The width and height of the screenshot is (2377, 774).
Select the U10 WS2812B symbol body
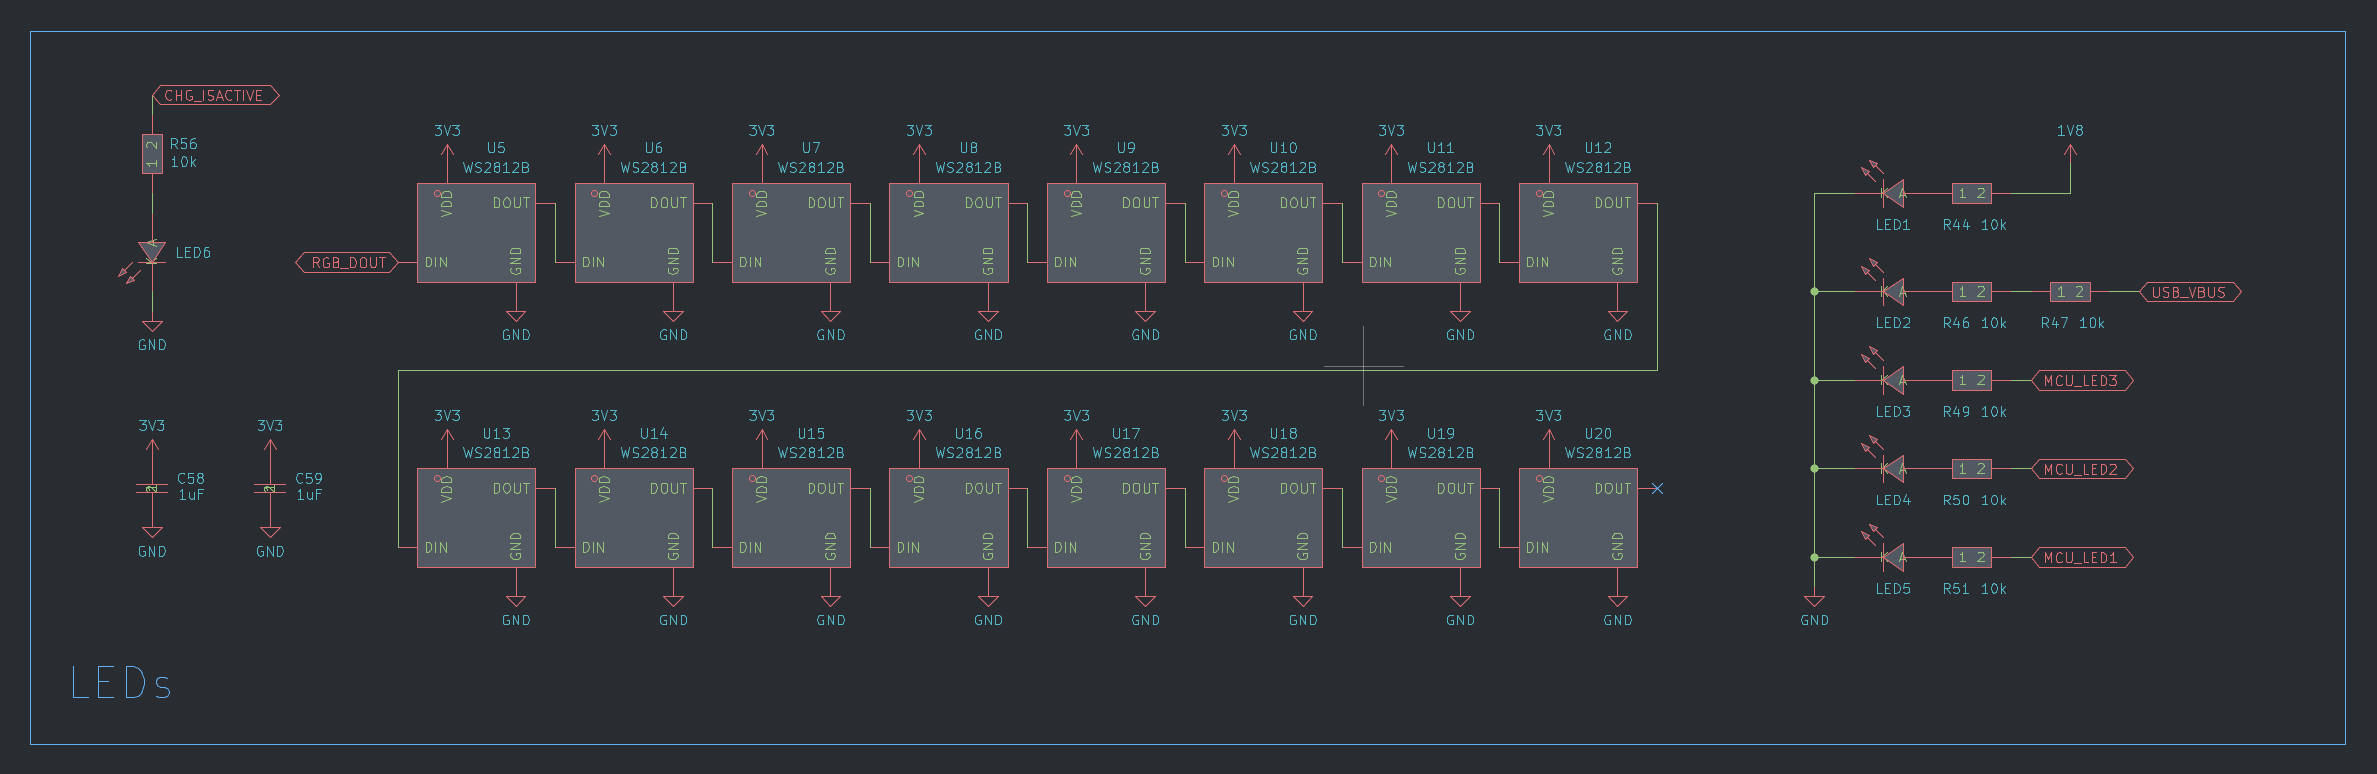point(1263,233)
